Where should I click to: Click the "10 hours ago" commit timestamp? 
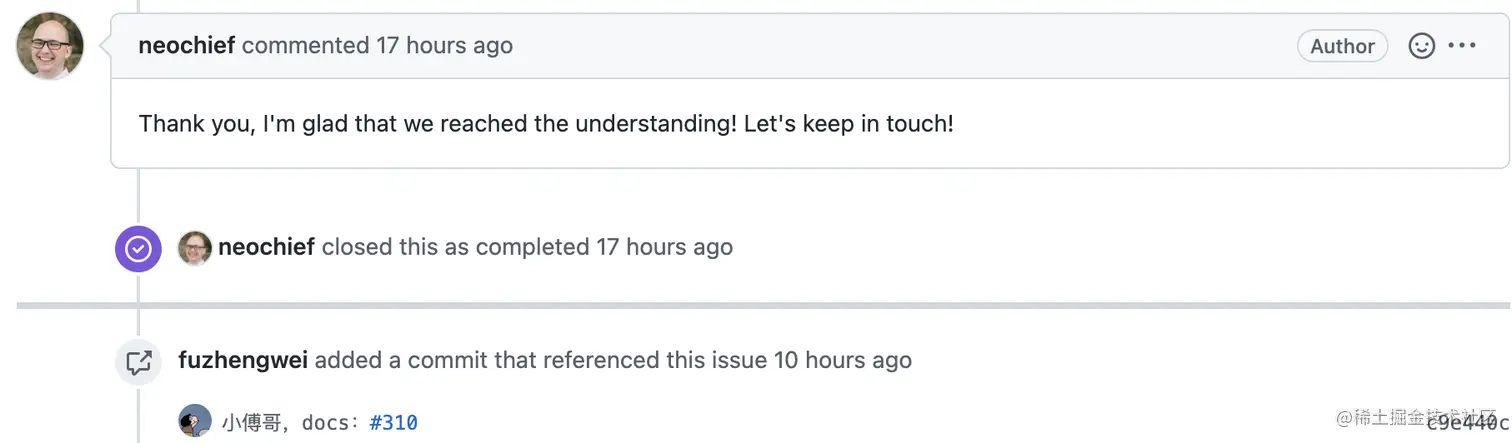[843, 360]
